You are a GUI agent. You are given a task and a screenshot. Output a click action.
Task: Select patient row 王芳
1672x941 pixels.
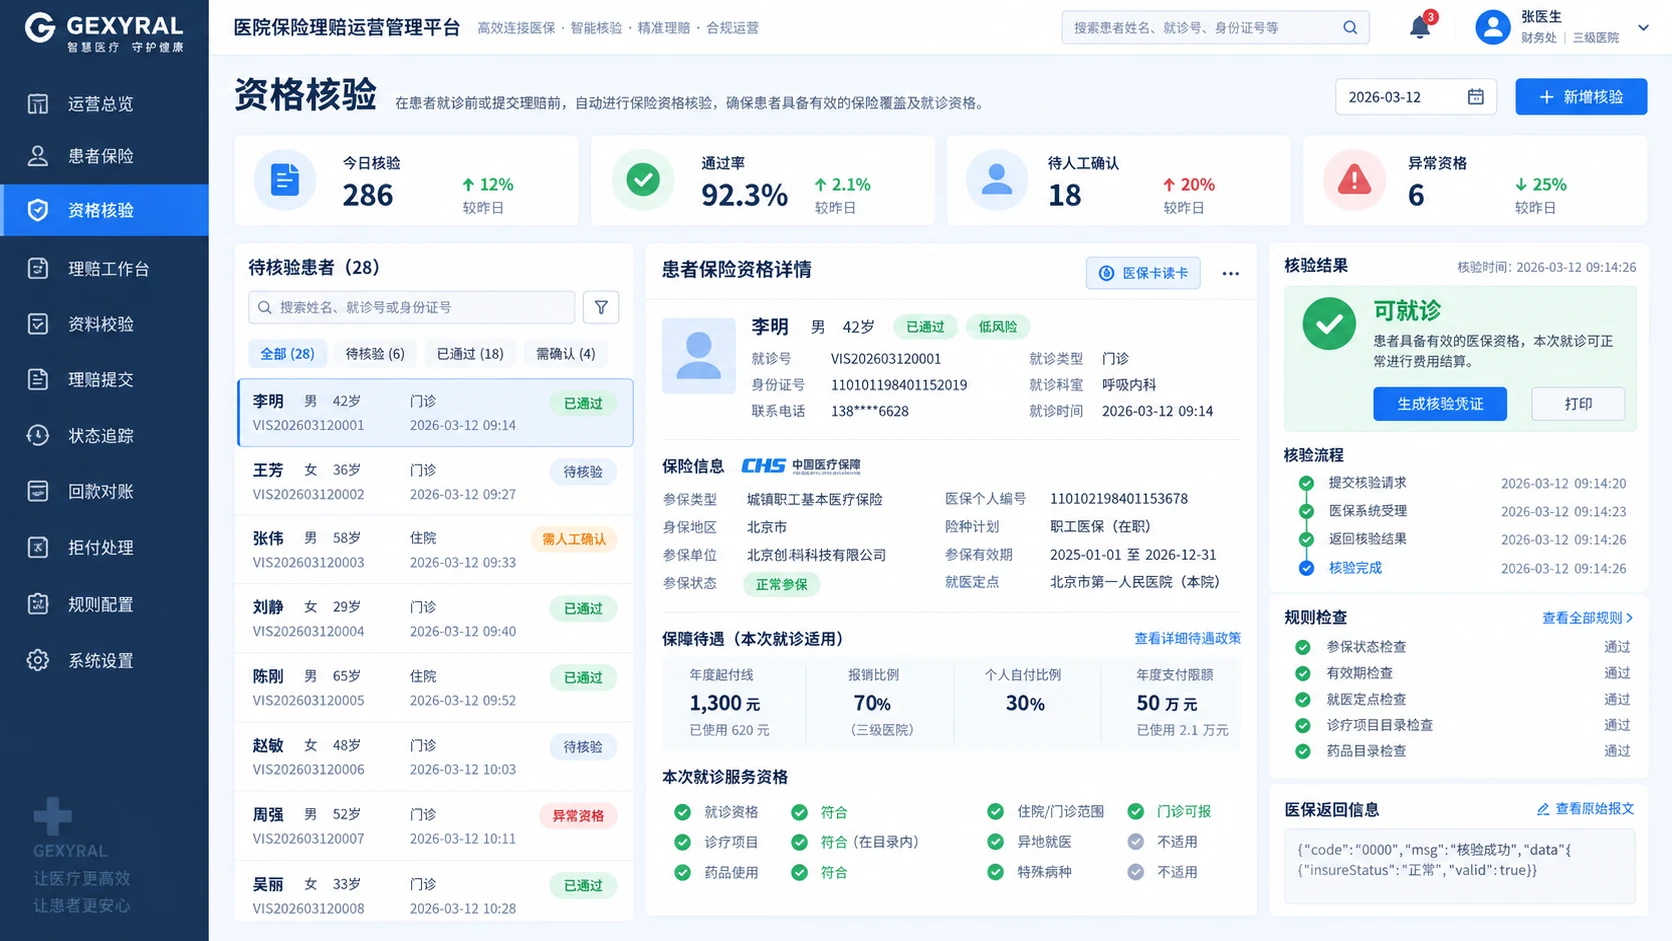click(435, 481)
